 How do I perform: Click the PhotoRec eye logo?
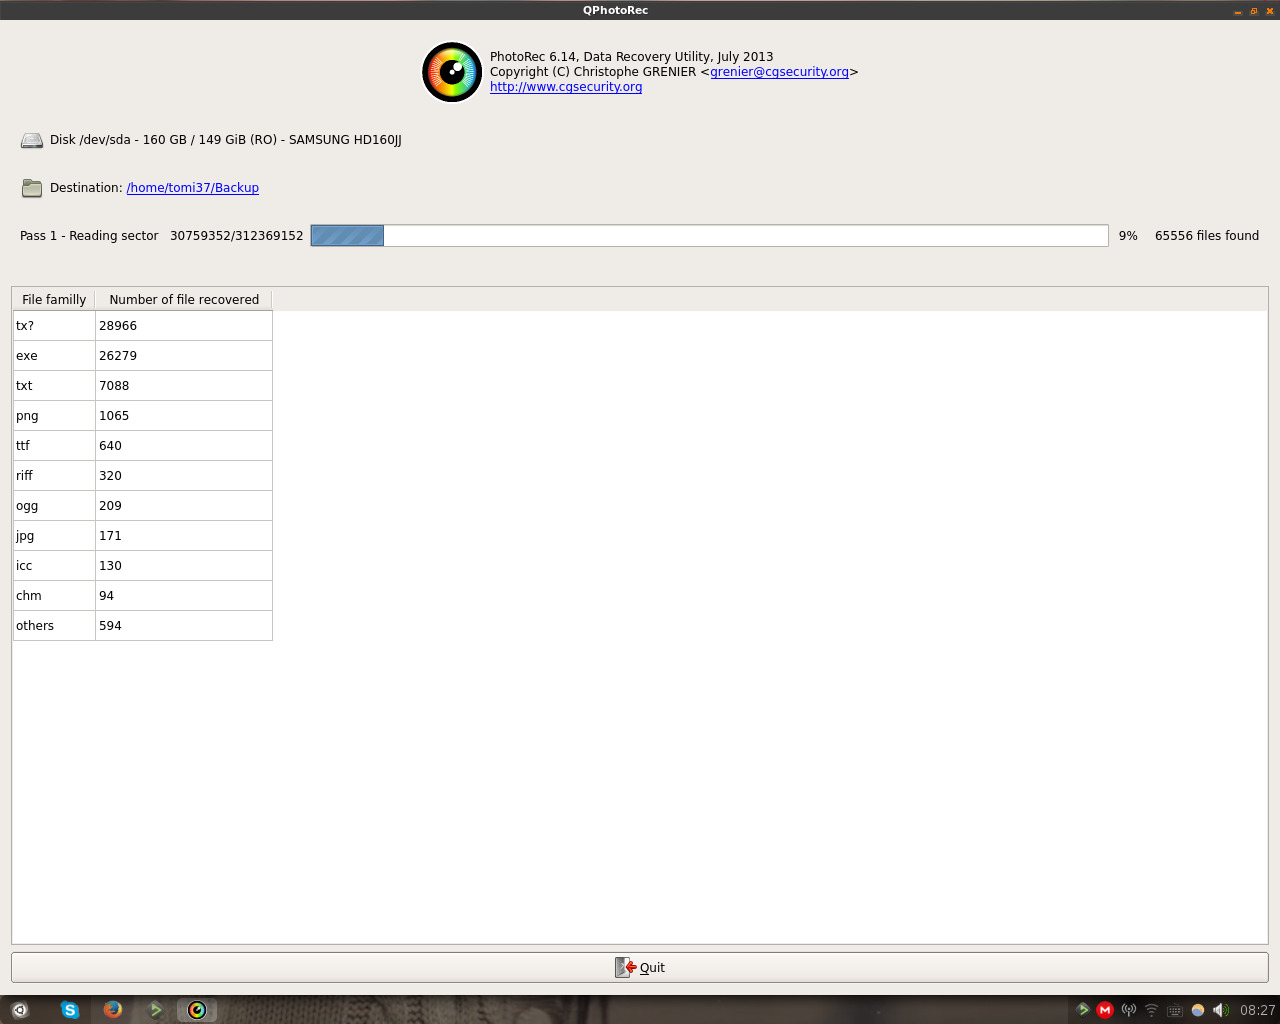452,72
